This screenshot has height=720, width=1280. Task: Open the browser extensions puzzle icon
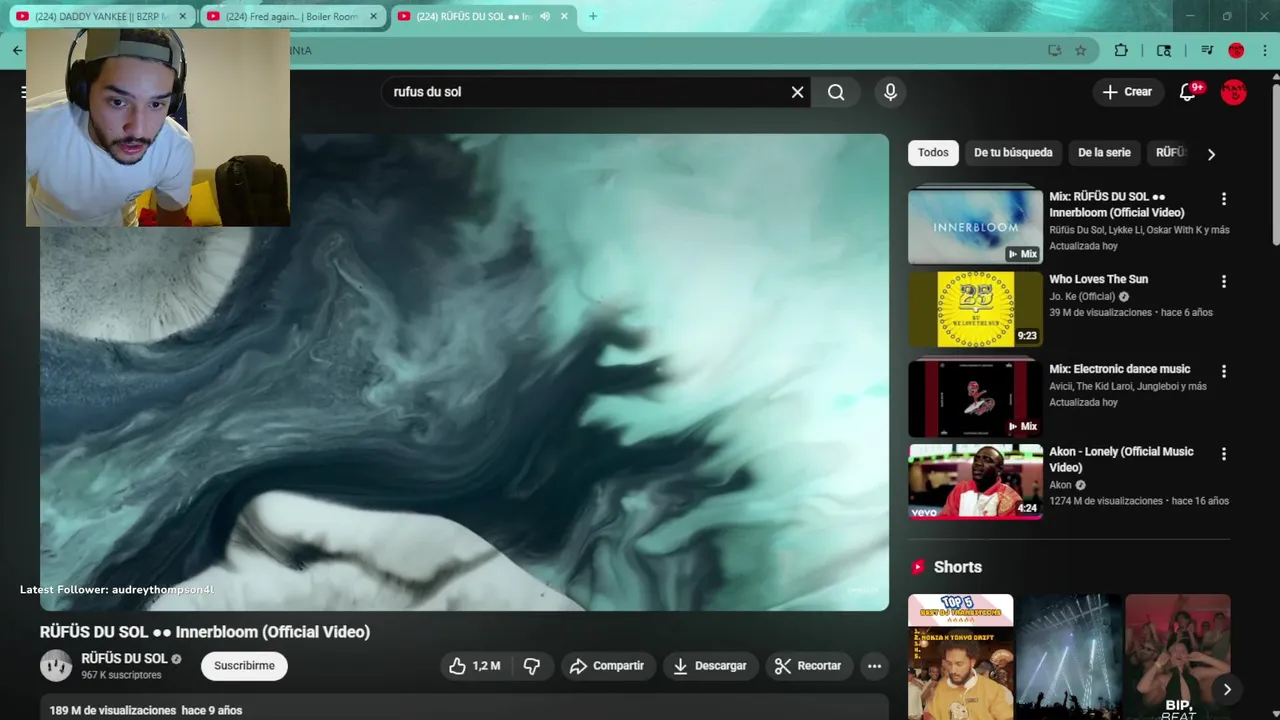click(1121, 50)
